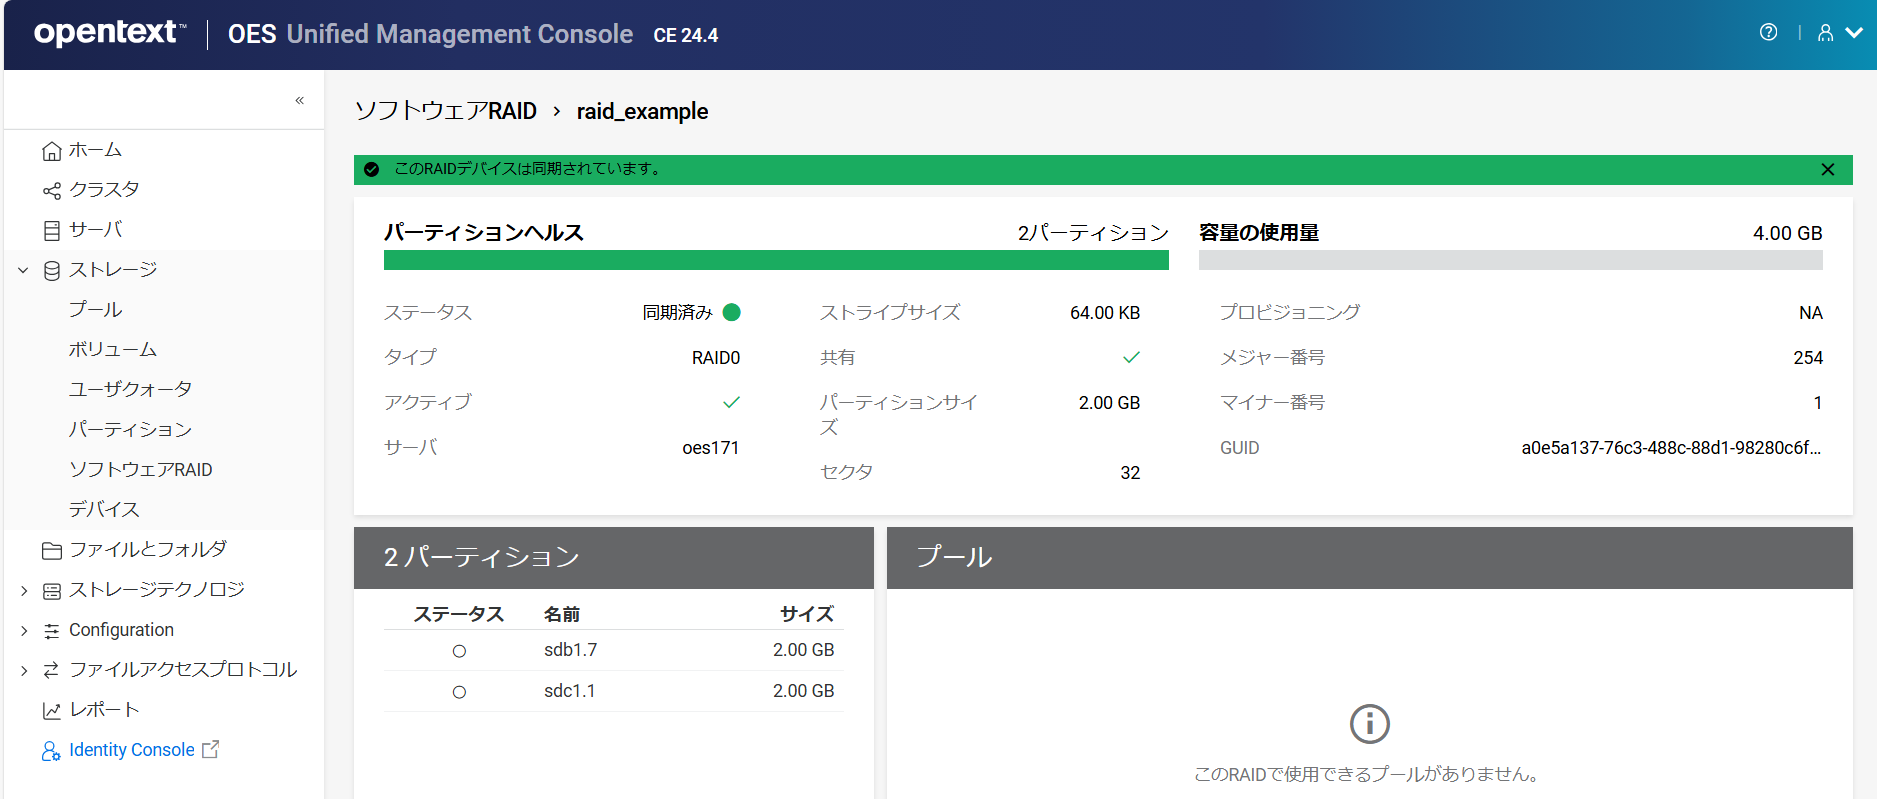Collapse the storage section in sidebar
Image resolution: width=1877 pixels, height=799 pixels.
(24, 270)
